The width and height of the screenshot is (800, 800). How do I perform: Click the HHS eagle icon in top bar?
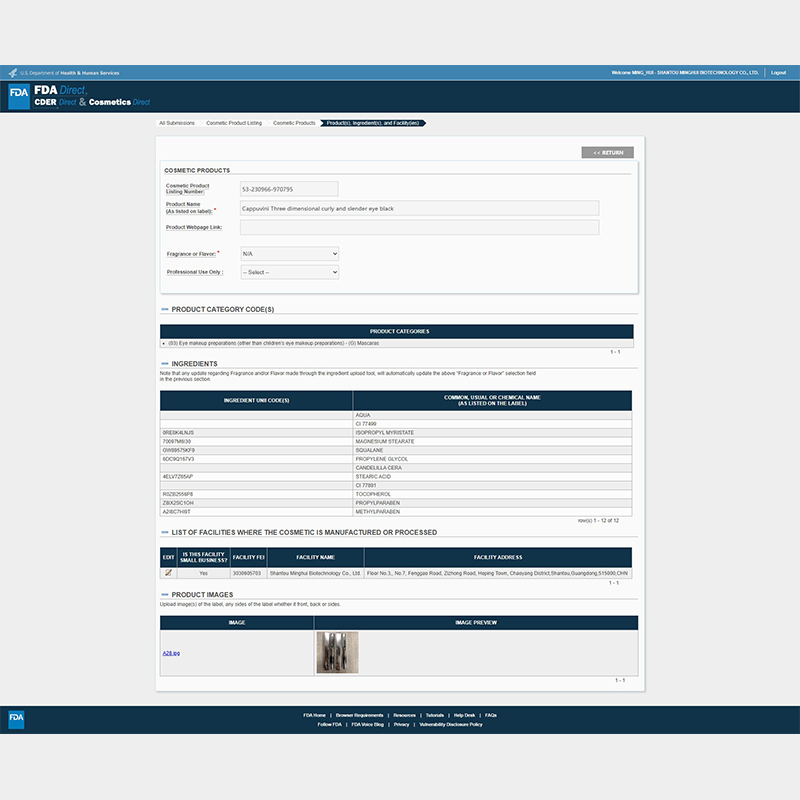pyautogui.click(x=13, y=73)
